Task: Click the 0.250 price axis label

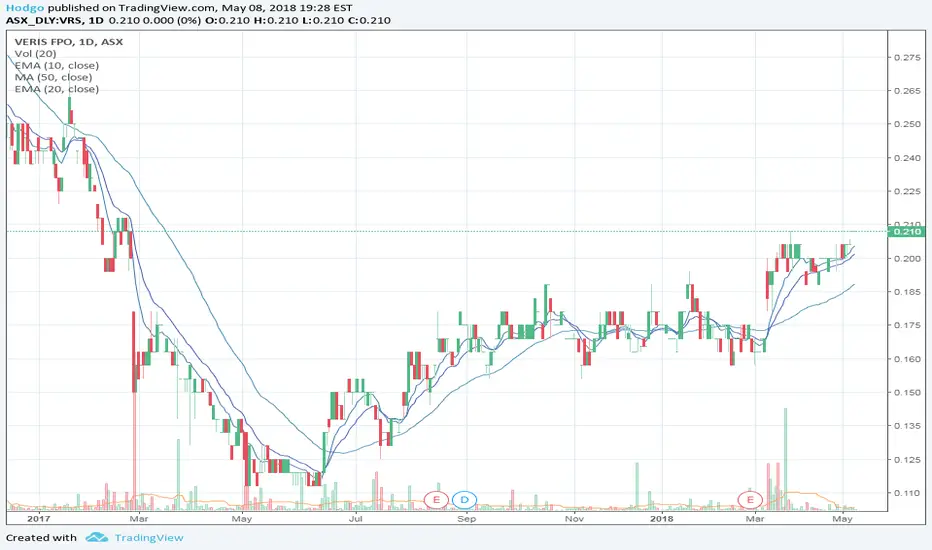Action: click(907, 124)
